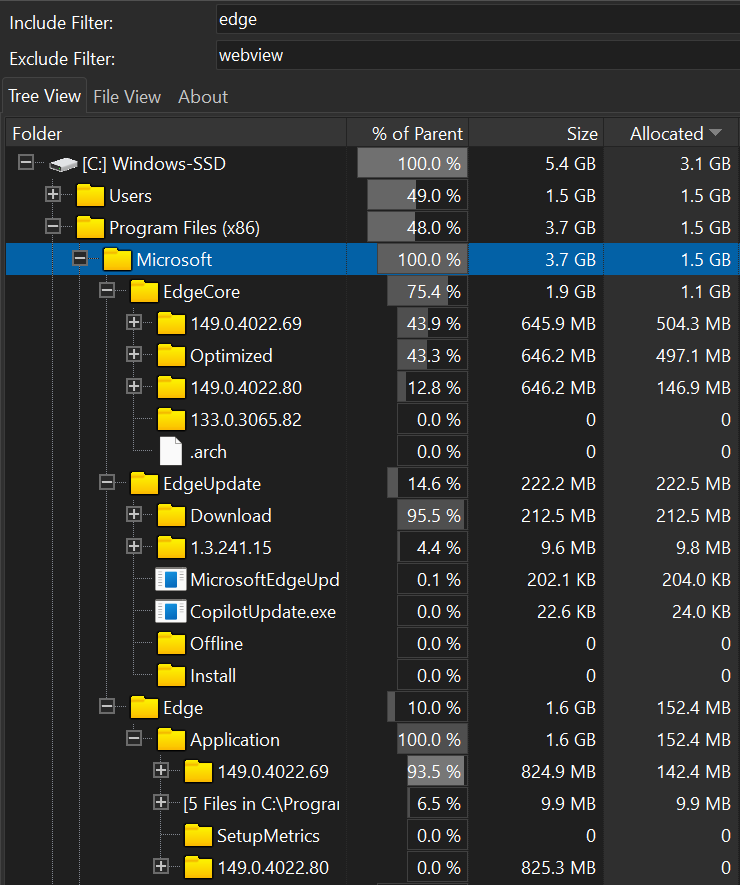Click the SetupMetrics folder icon
Image resolution: width=740 pixels, height=885 pixels.
click(199, 836)
